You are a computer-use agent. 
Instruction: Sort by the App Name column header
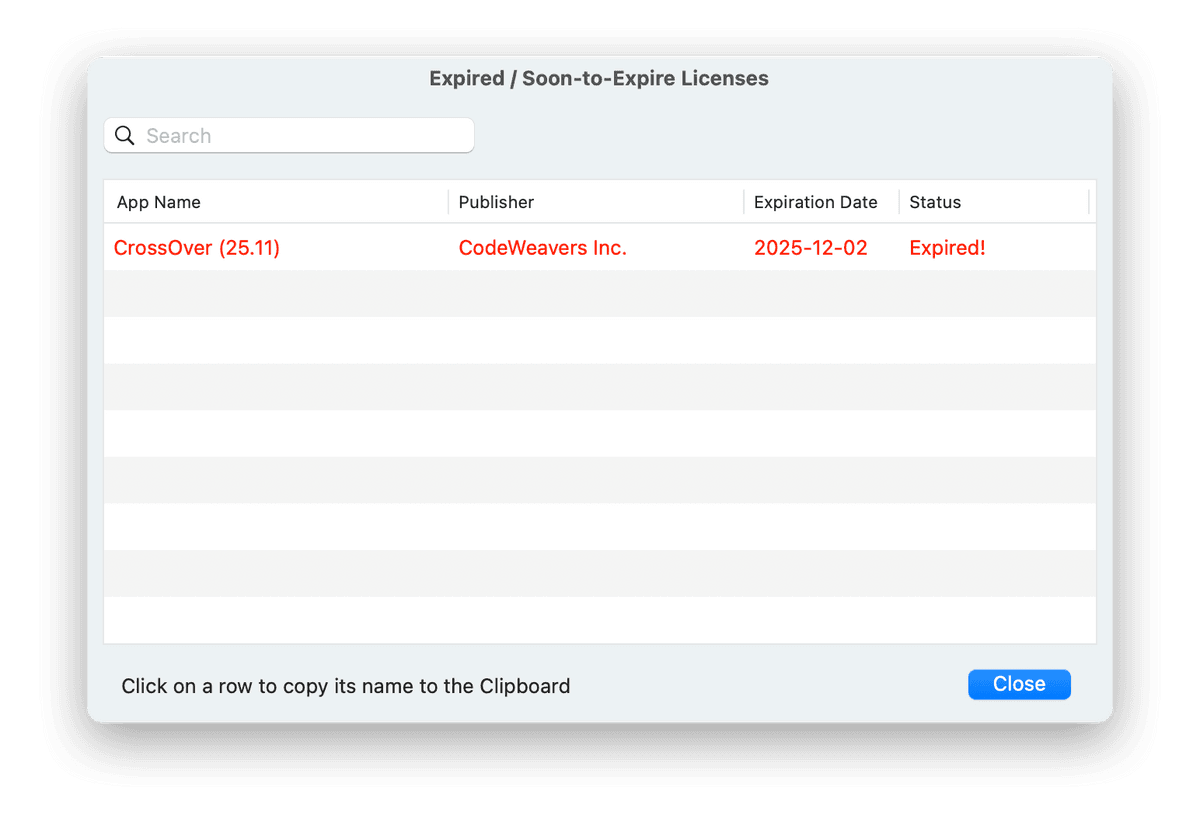tap(159, 202)
